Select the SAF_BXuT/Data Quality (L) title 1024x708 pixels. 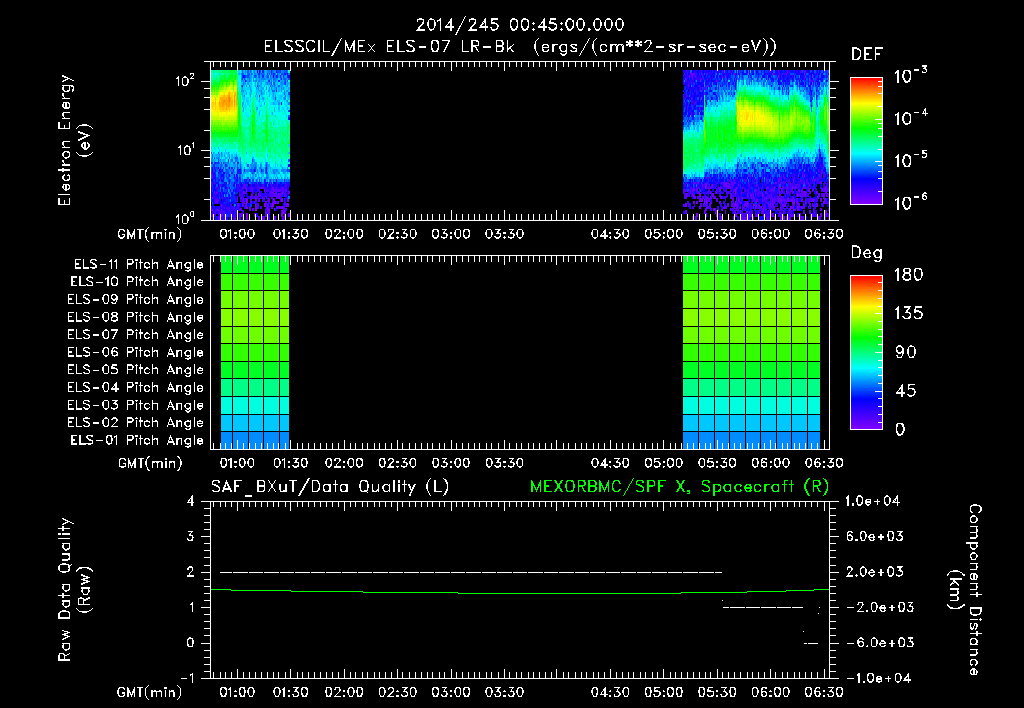pos(330,487)
